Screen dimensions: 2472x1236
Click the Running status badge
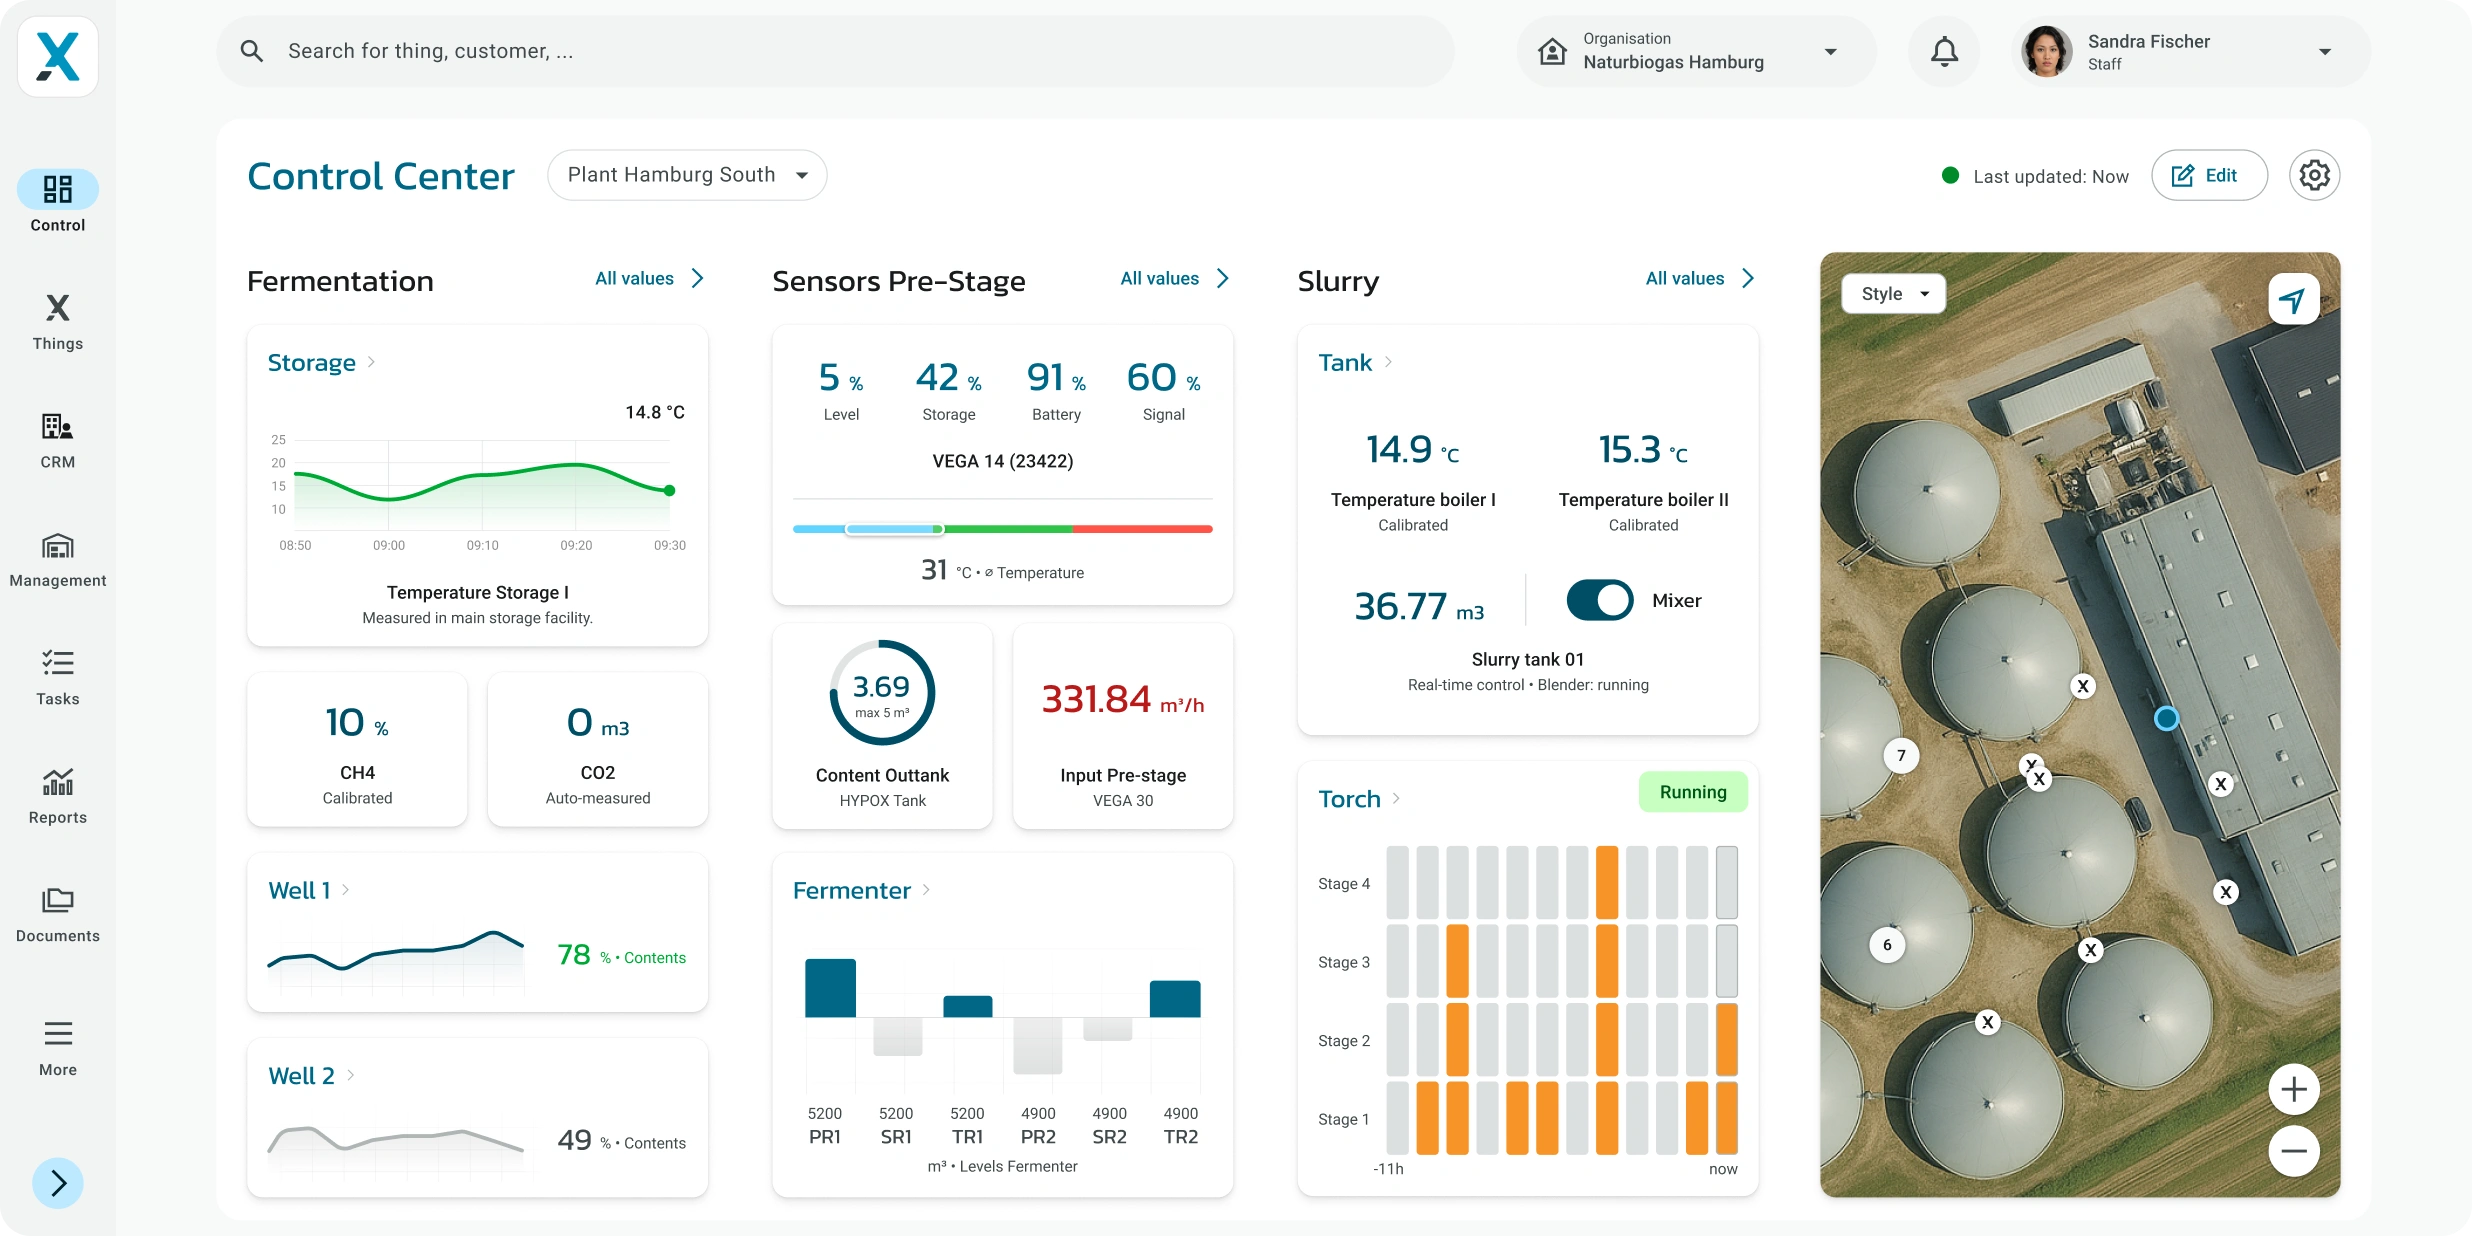pos(1692,792)
